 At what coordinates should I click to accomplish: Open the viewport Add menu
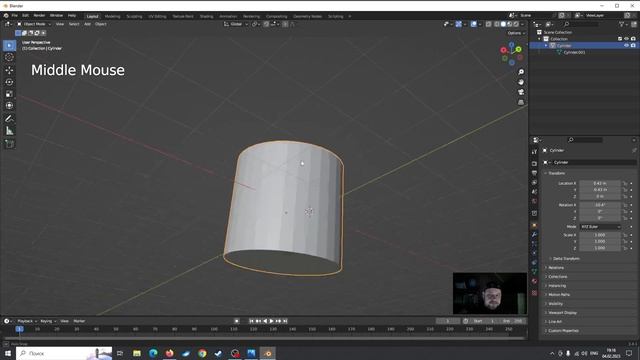[87, 24]
